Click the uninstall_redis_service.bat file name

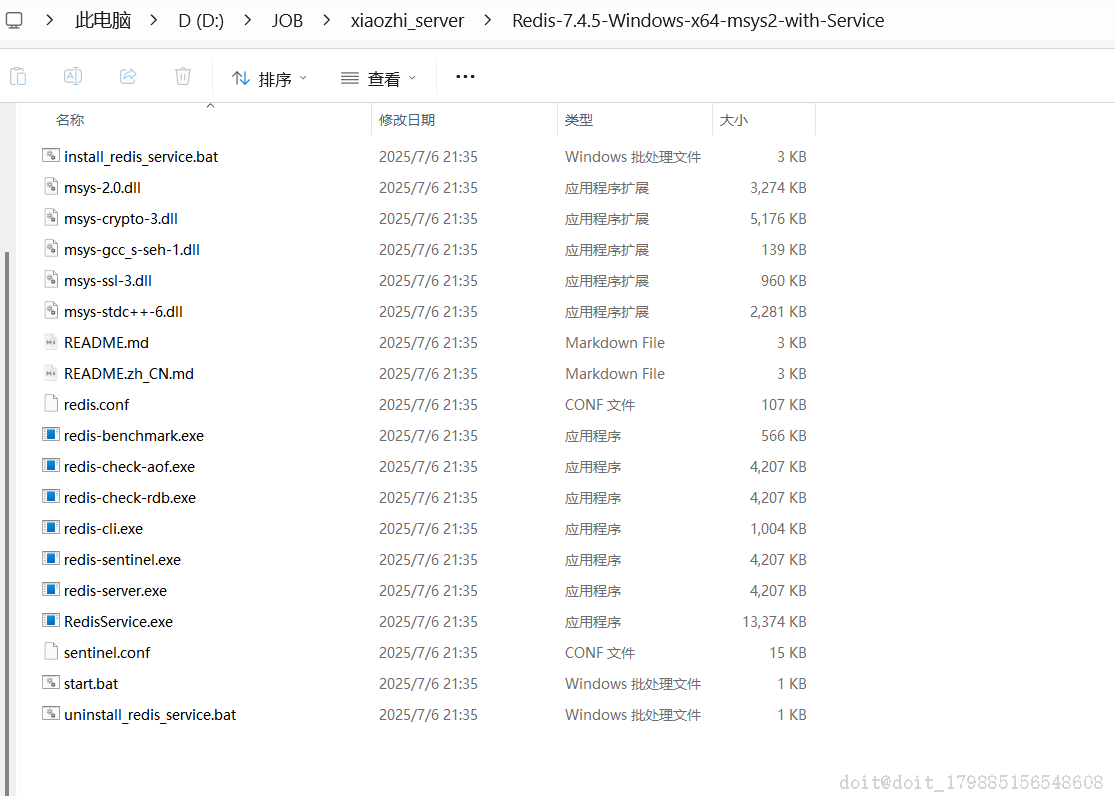pos(150,715)
